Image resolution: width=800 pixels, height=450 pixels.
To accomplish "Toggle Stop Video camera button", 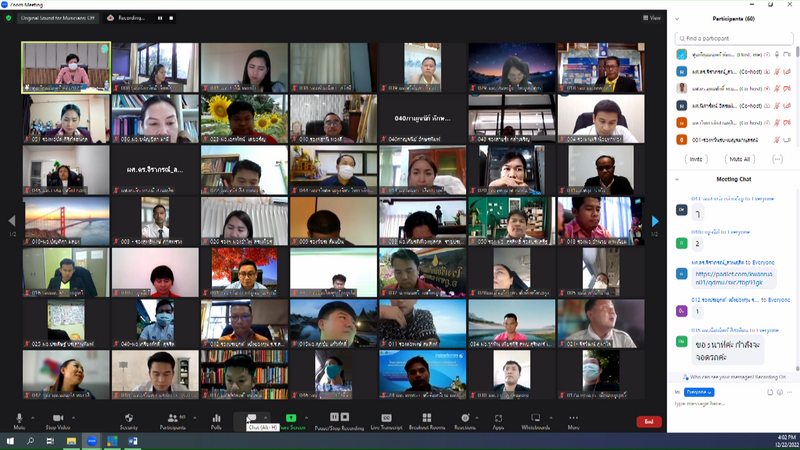I will [58, 418].
